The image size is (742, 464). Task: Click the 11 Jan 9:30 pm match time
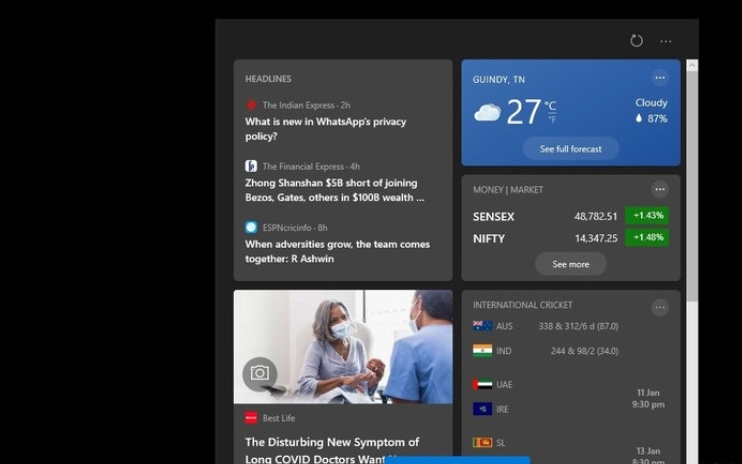[648, 398]
